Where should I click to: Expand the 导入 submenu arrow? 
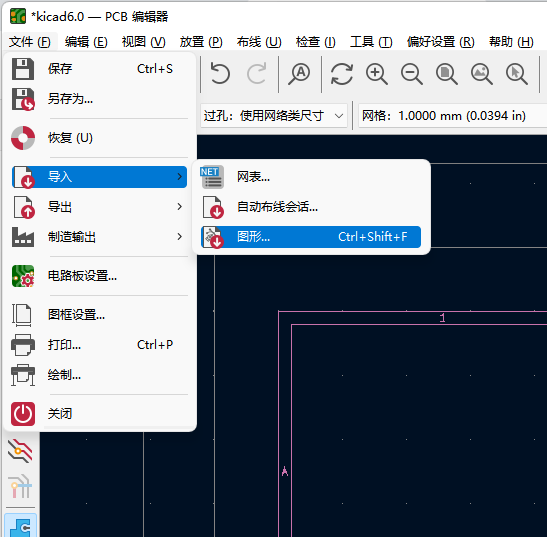[x=179, y=177]
